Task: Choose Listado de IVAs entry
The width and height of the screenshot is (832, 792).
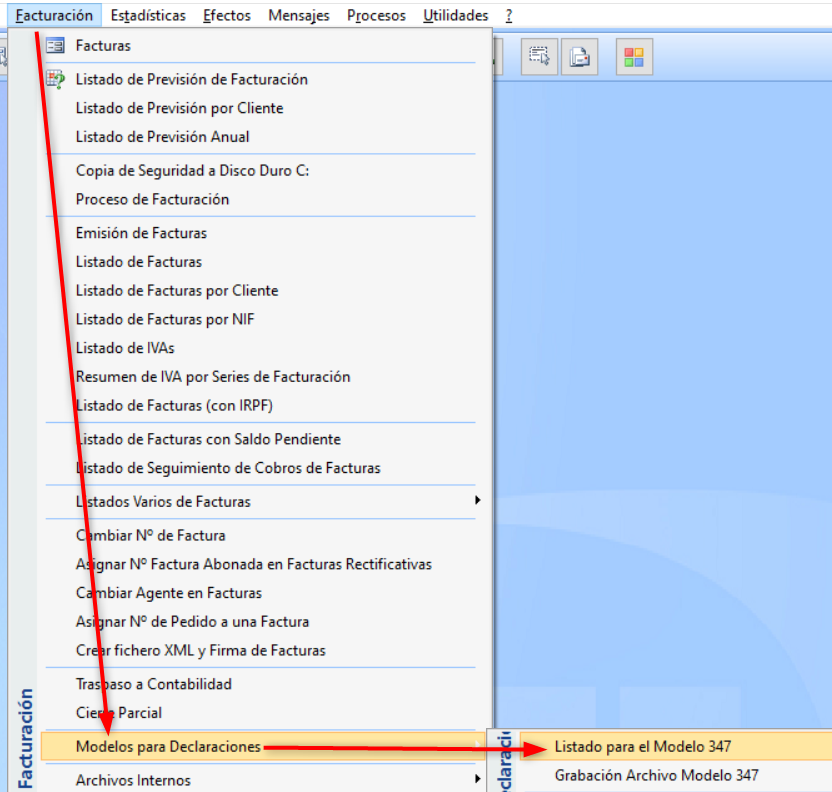Action: [x=125, y=348]
